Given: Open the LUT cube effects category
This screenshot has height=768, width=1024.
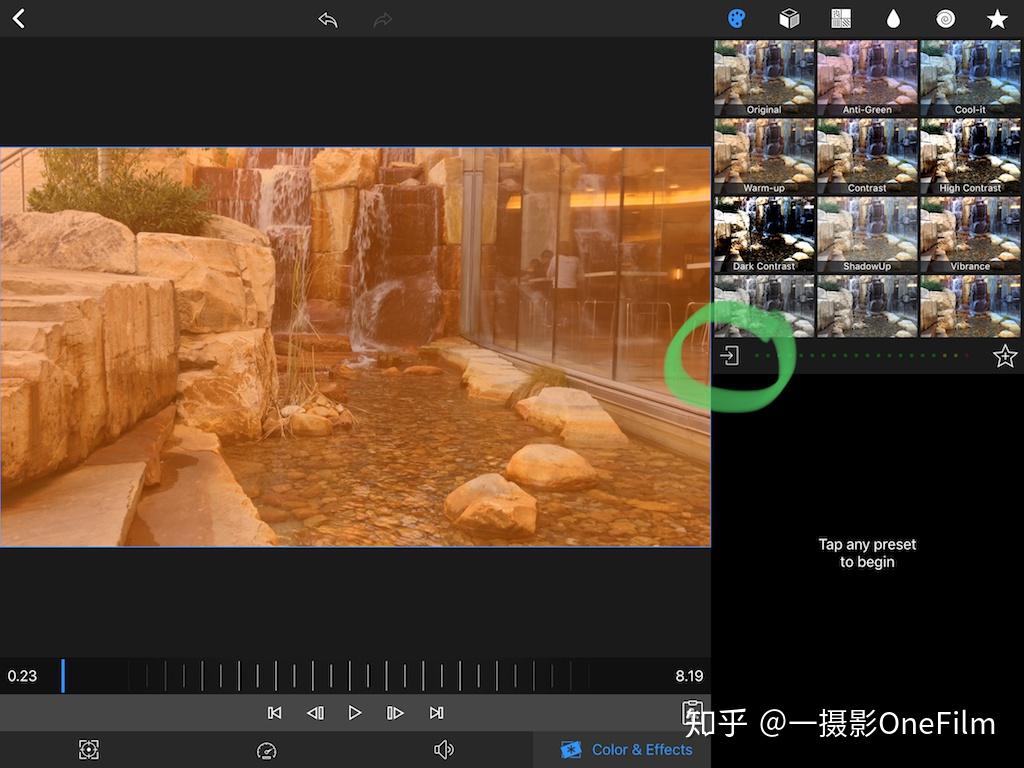Looking at the screenshot, I should tap(789, 19).
